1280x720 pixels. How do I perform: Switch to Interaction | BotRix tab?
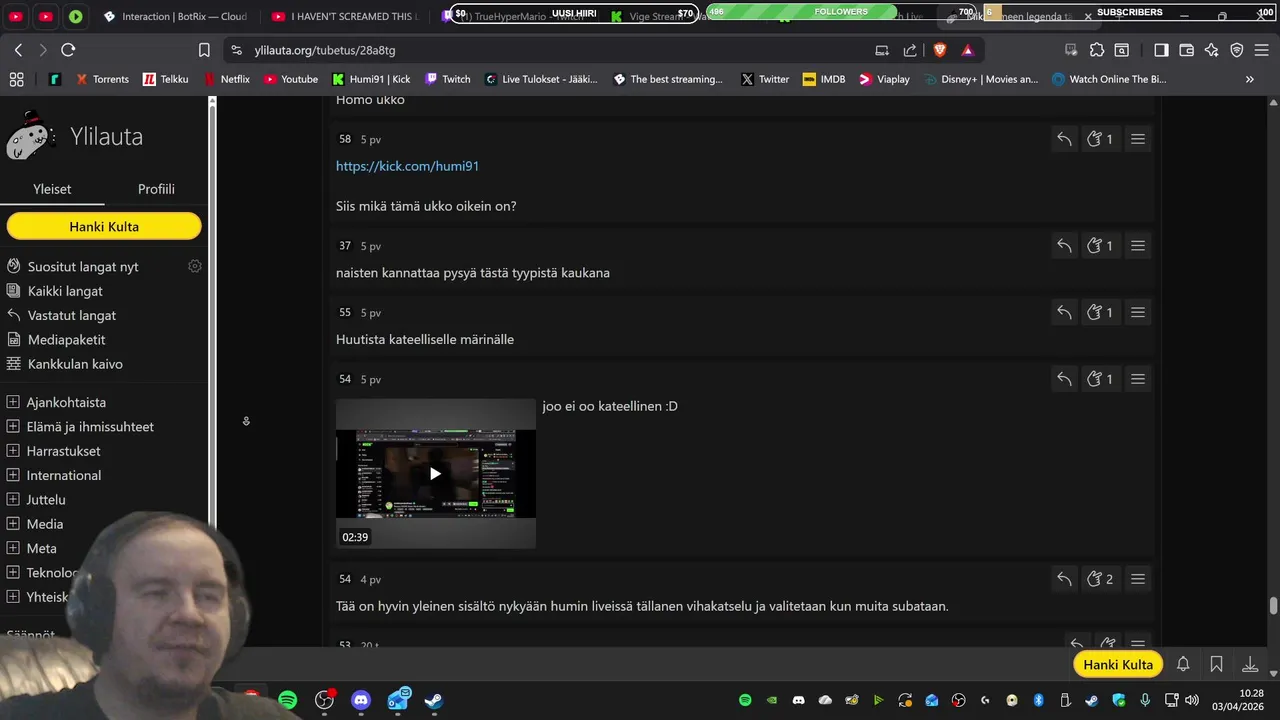click(175, 17)
